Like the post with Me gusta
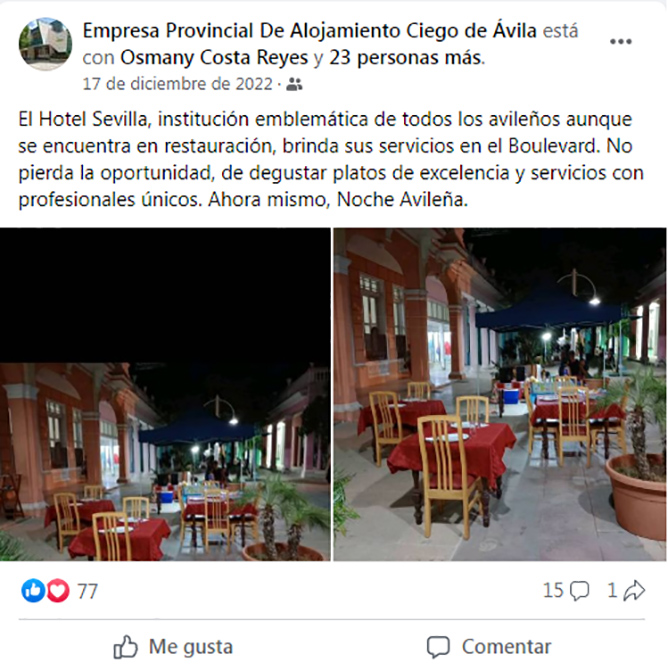The height and width of the screenshot is (671, 668). coord(173,646)
